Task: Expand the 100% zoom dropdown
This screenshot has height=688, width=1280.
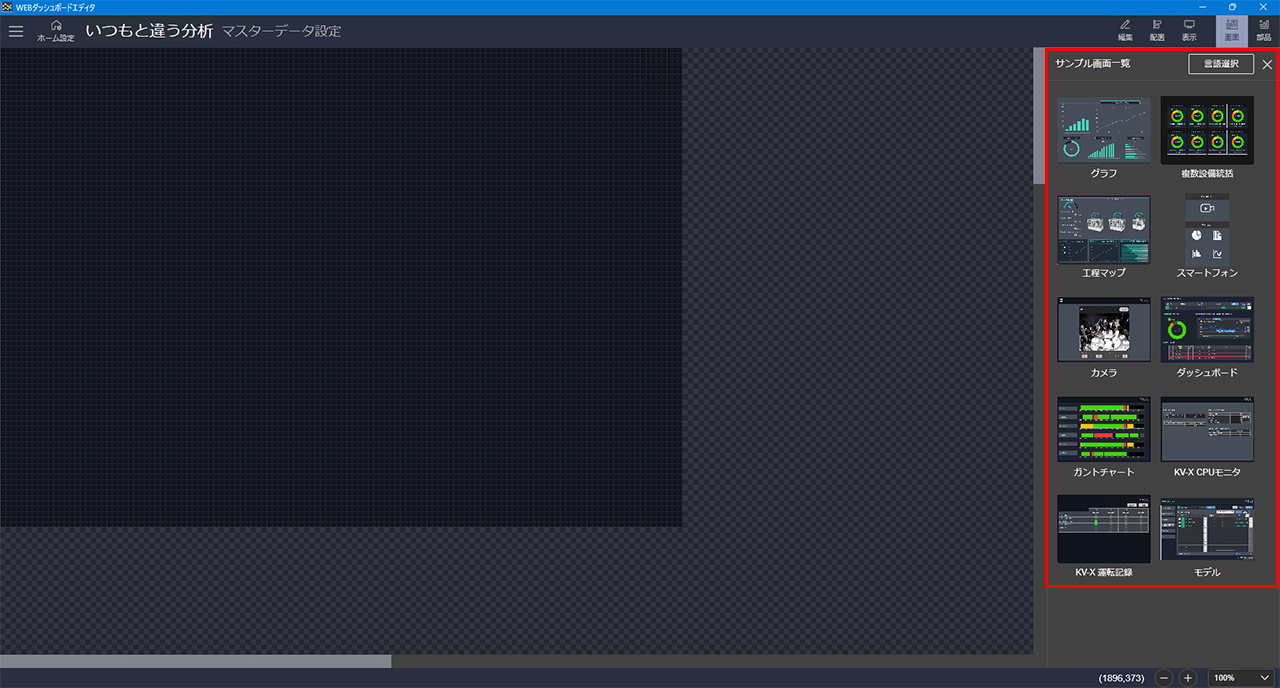Action: [1242, 678]
